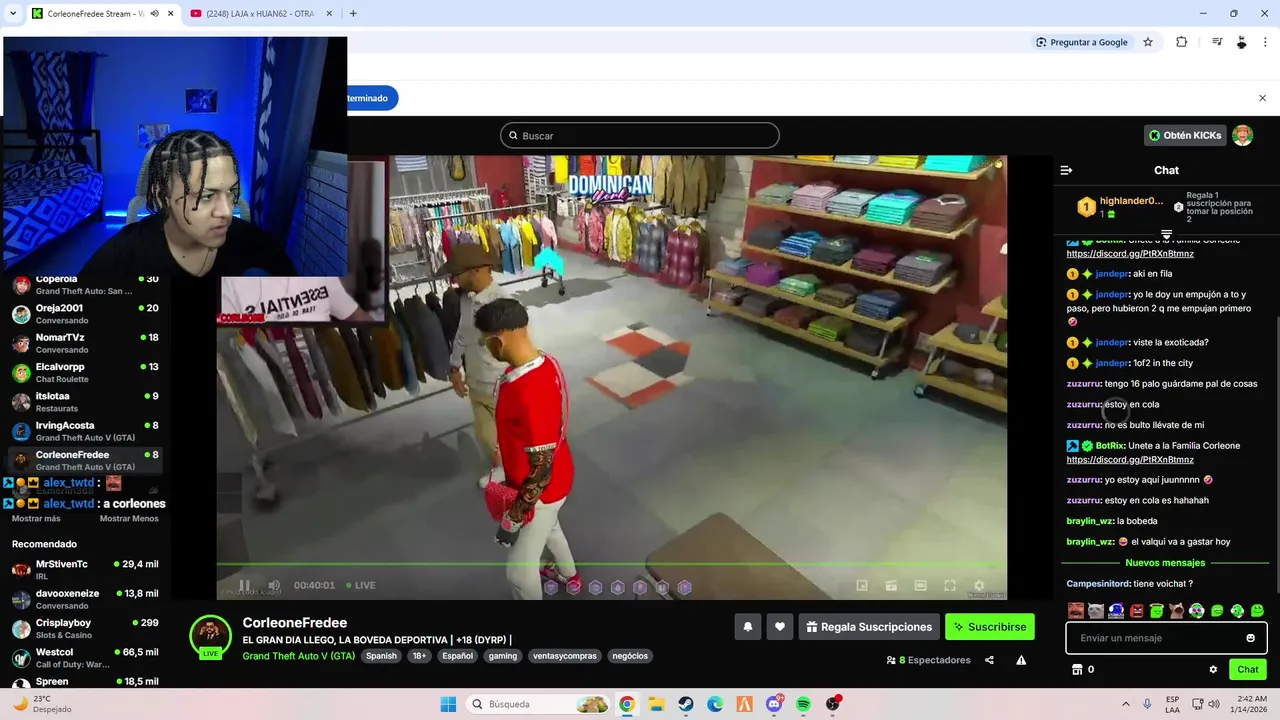Dismiss the notification banner
The image size is (1280, 720).
pos(1262,98)
